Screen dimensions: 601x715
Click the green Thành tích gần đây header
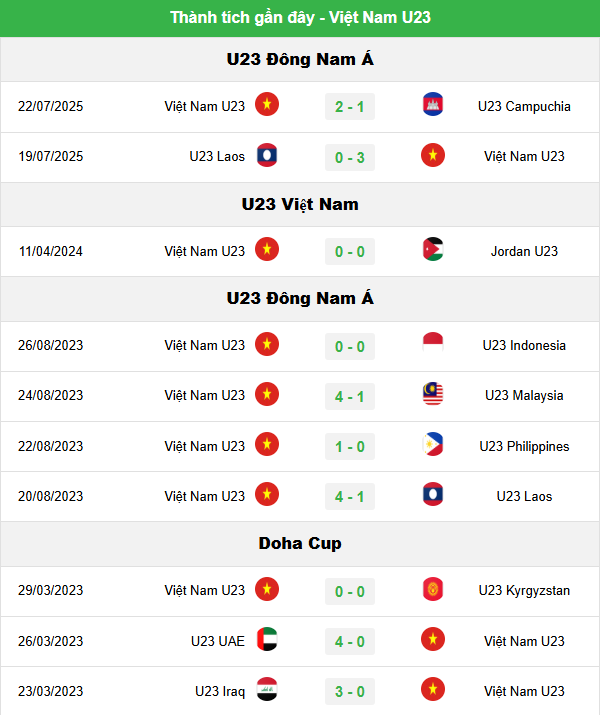click(x=300, y=18)
